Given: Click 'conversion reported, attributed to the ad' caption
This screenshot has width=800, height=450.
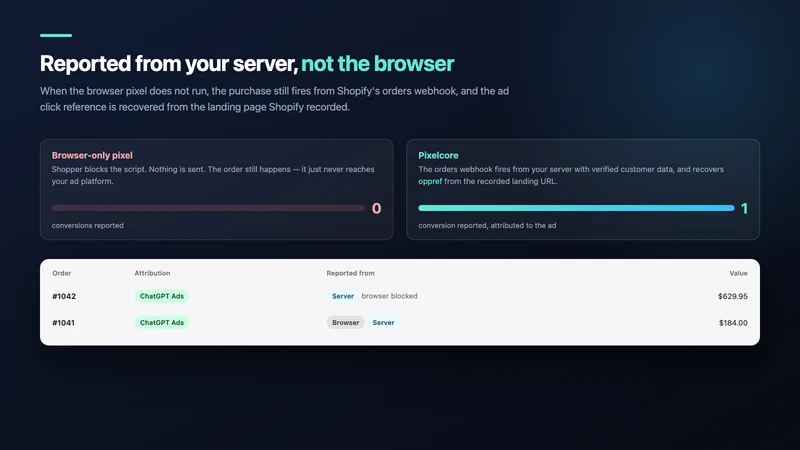Looking at the screenshot, I should (x=487, y=226).
